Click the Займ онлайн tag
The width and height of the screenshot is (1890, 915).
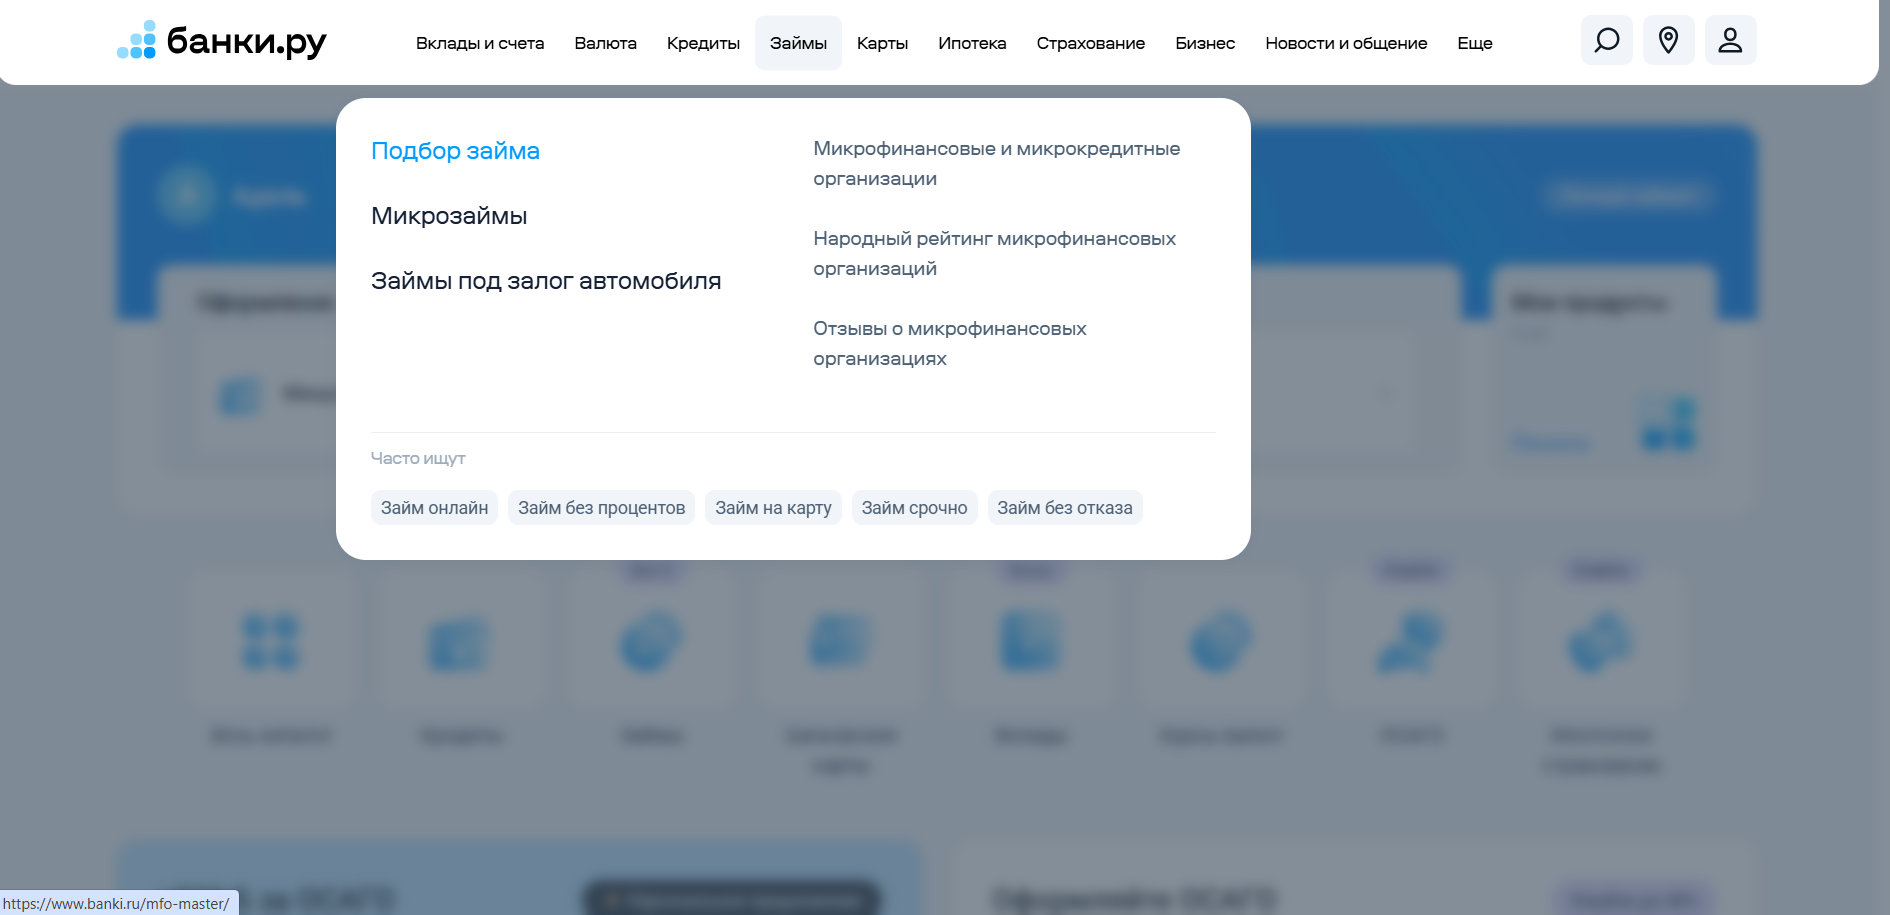click(434, 508)
